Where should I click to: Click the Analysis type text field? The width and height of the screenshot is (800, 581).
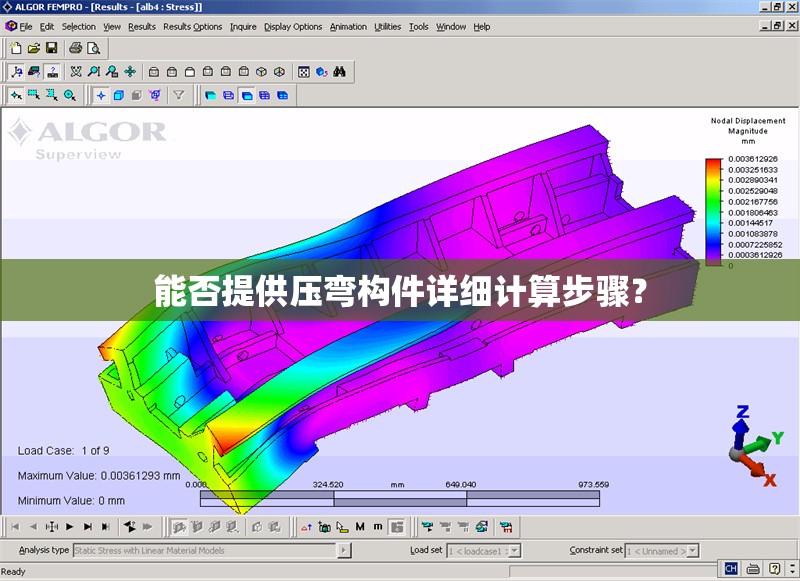(204, 550)
